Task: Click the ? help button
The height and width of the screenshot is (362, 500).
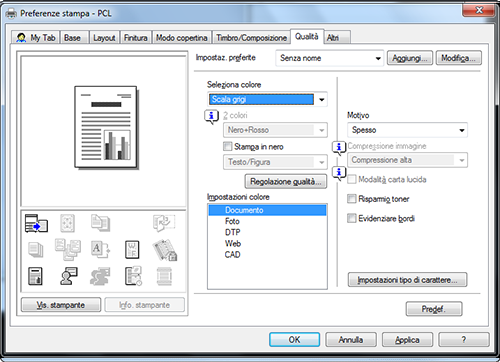Action: pos(464,340)
